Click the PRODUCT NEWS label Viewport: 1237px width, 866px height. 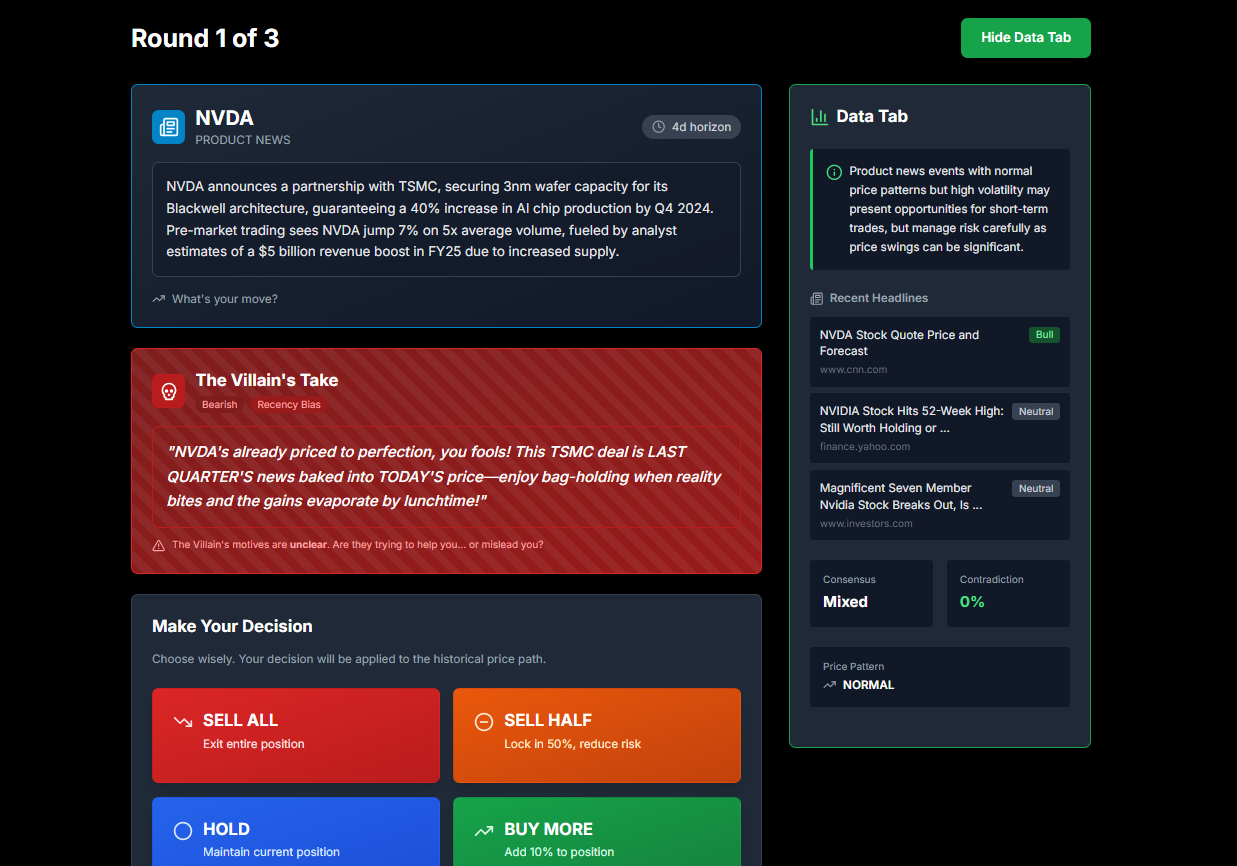[x=243, y=140]
